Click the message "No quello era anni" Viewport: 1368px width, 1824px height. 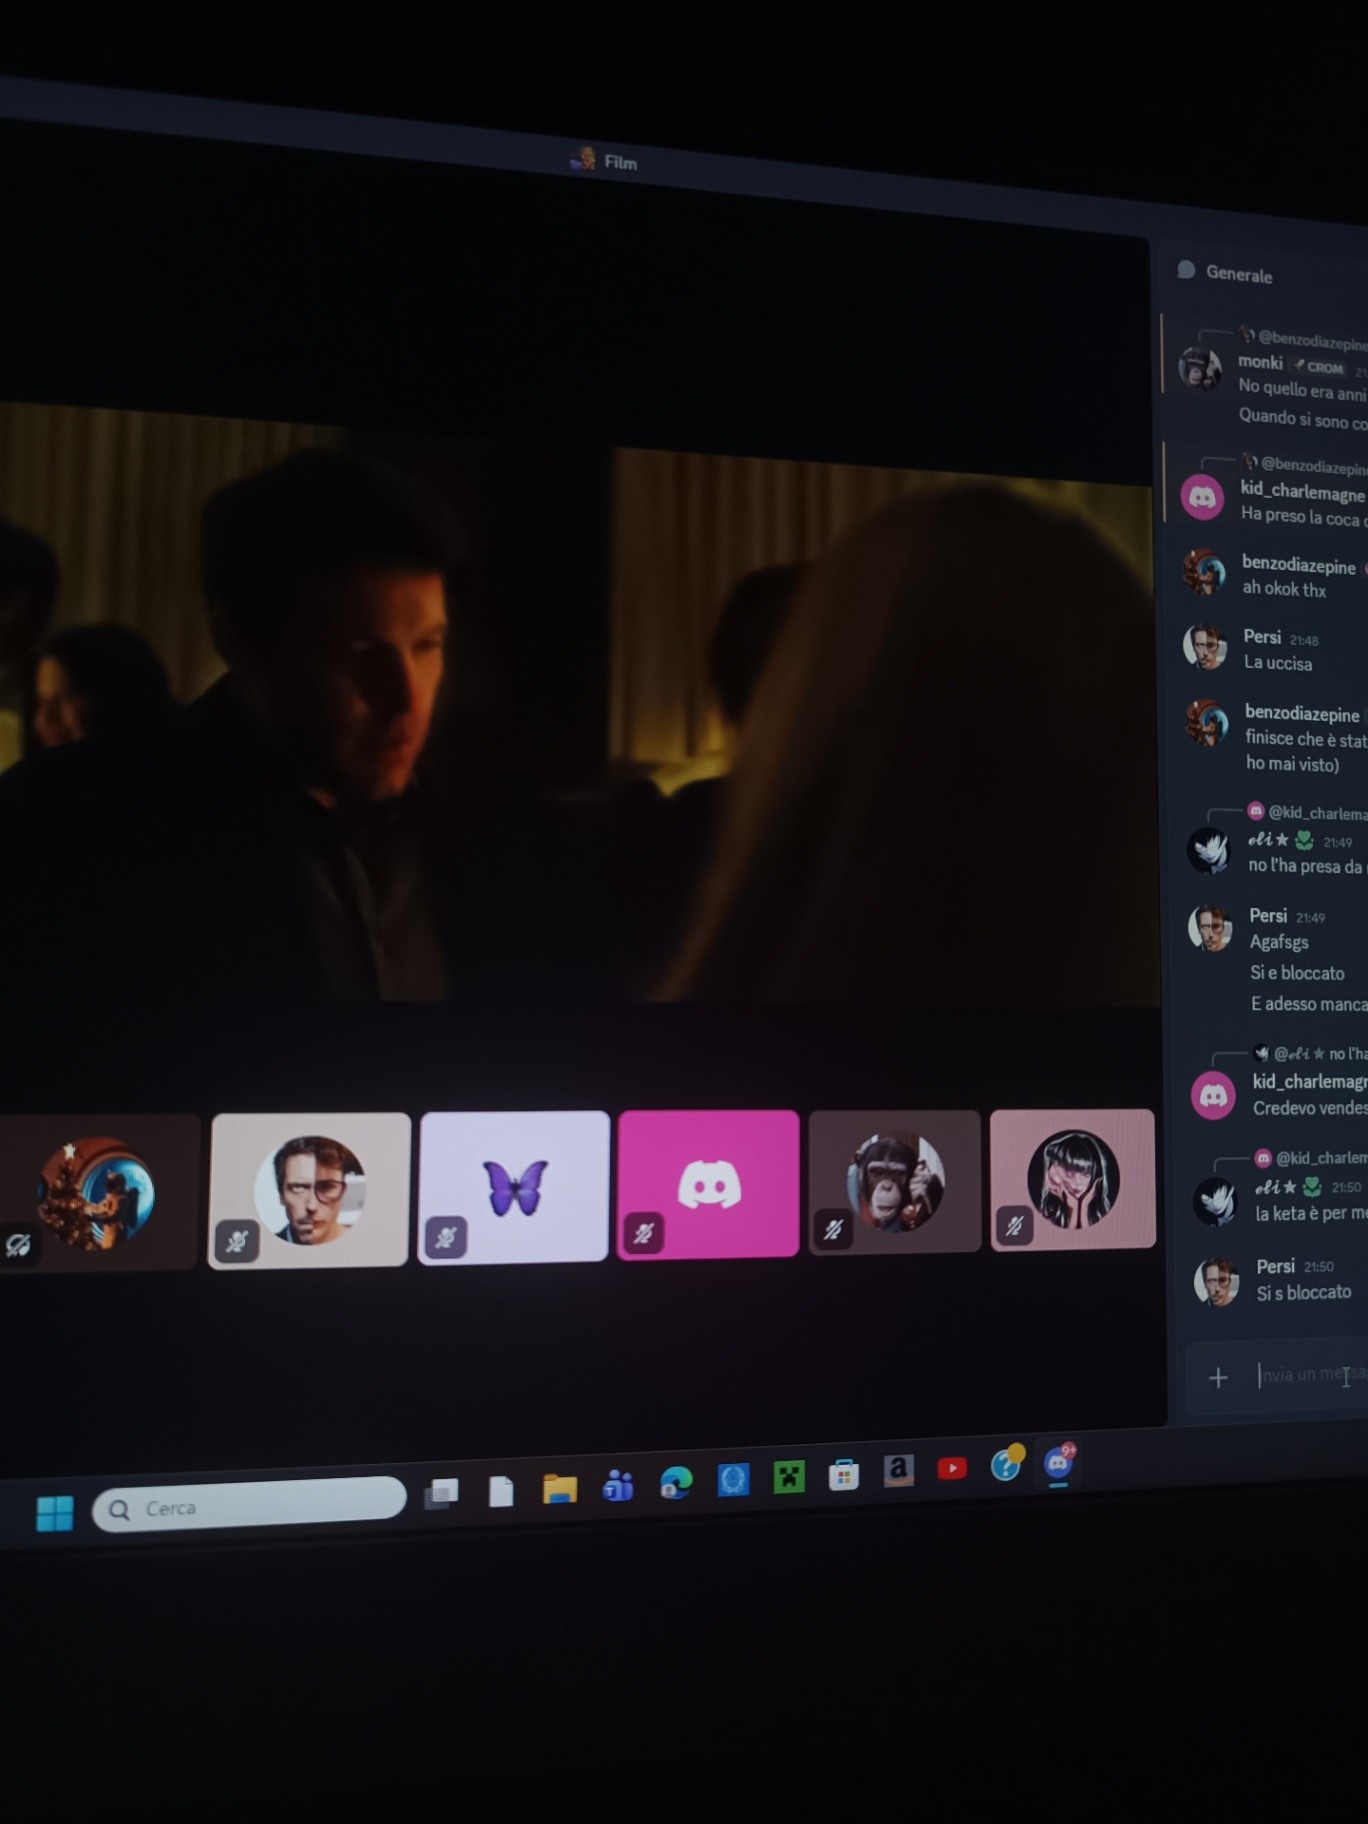(1302, 390)
